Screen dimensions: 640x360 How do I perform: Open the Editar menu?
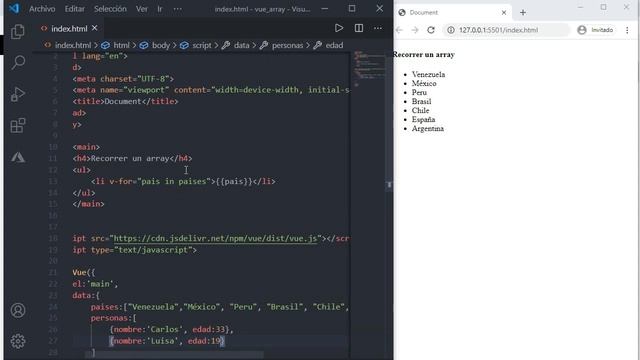pos(74,9)
